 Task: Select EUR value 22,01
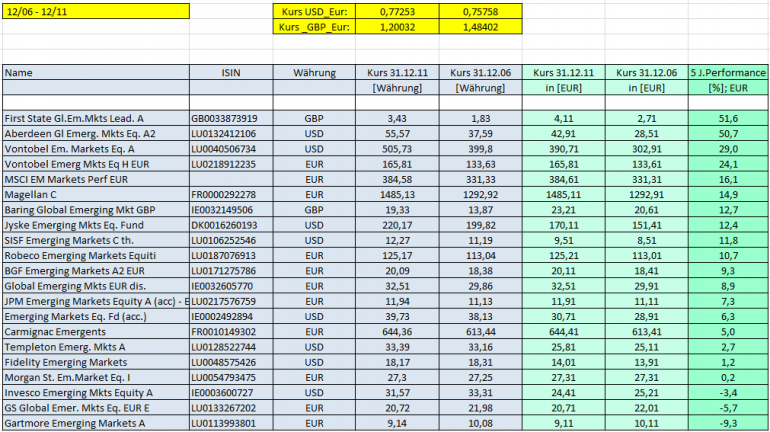tap(647, 407)
